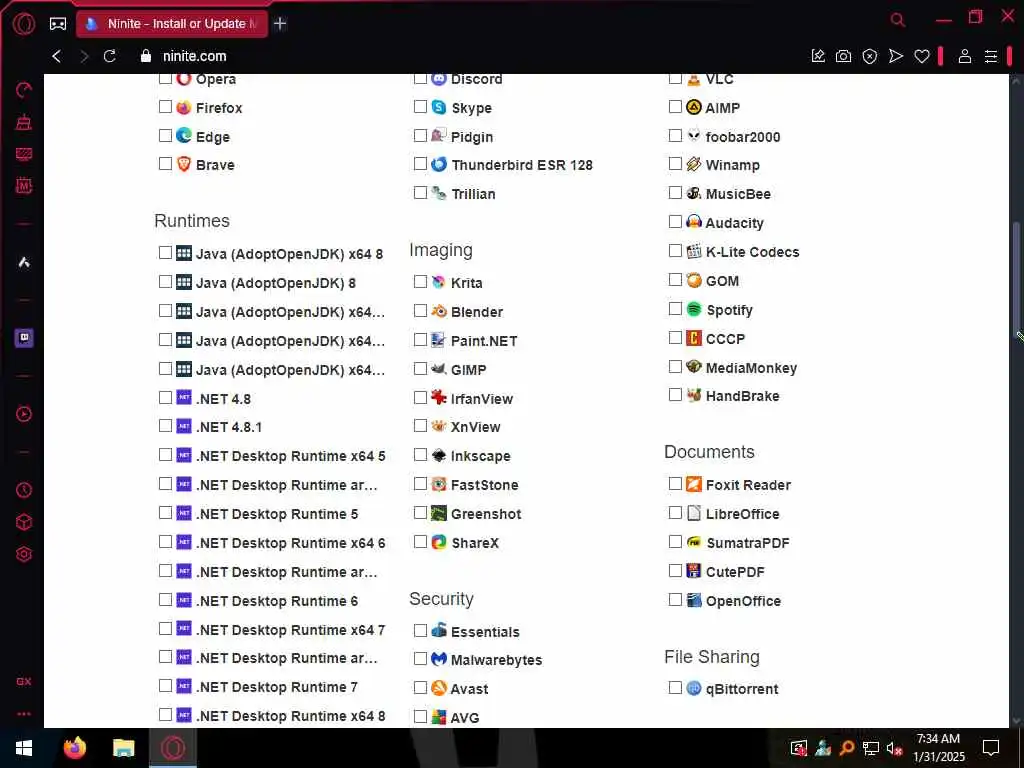Open GX Corner controller icon
Image resolution: width=1024 pixels, height=768 pixels.
(x=58, y=24)
